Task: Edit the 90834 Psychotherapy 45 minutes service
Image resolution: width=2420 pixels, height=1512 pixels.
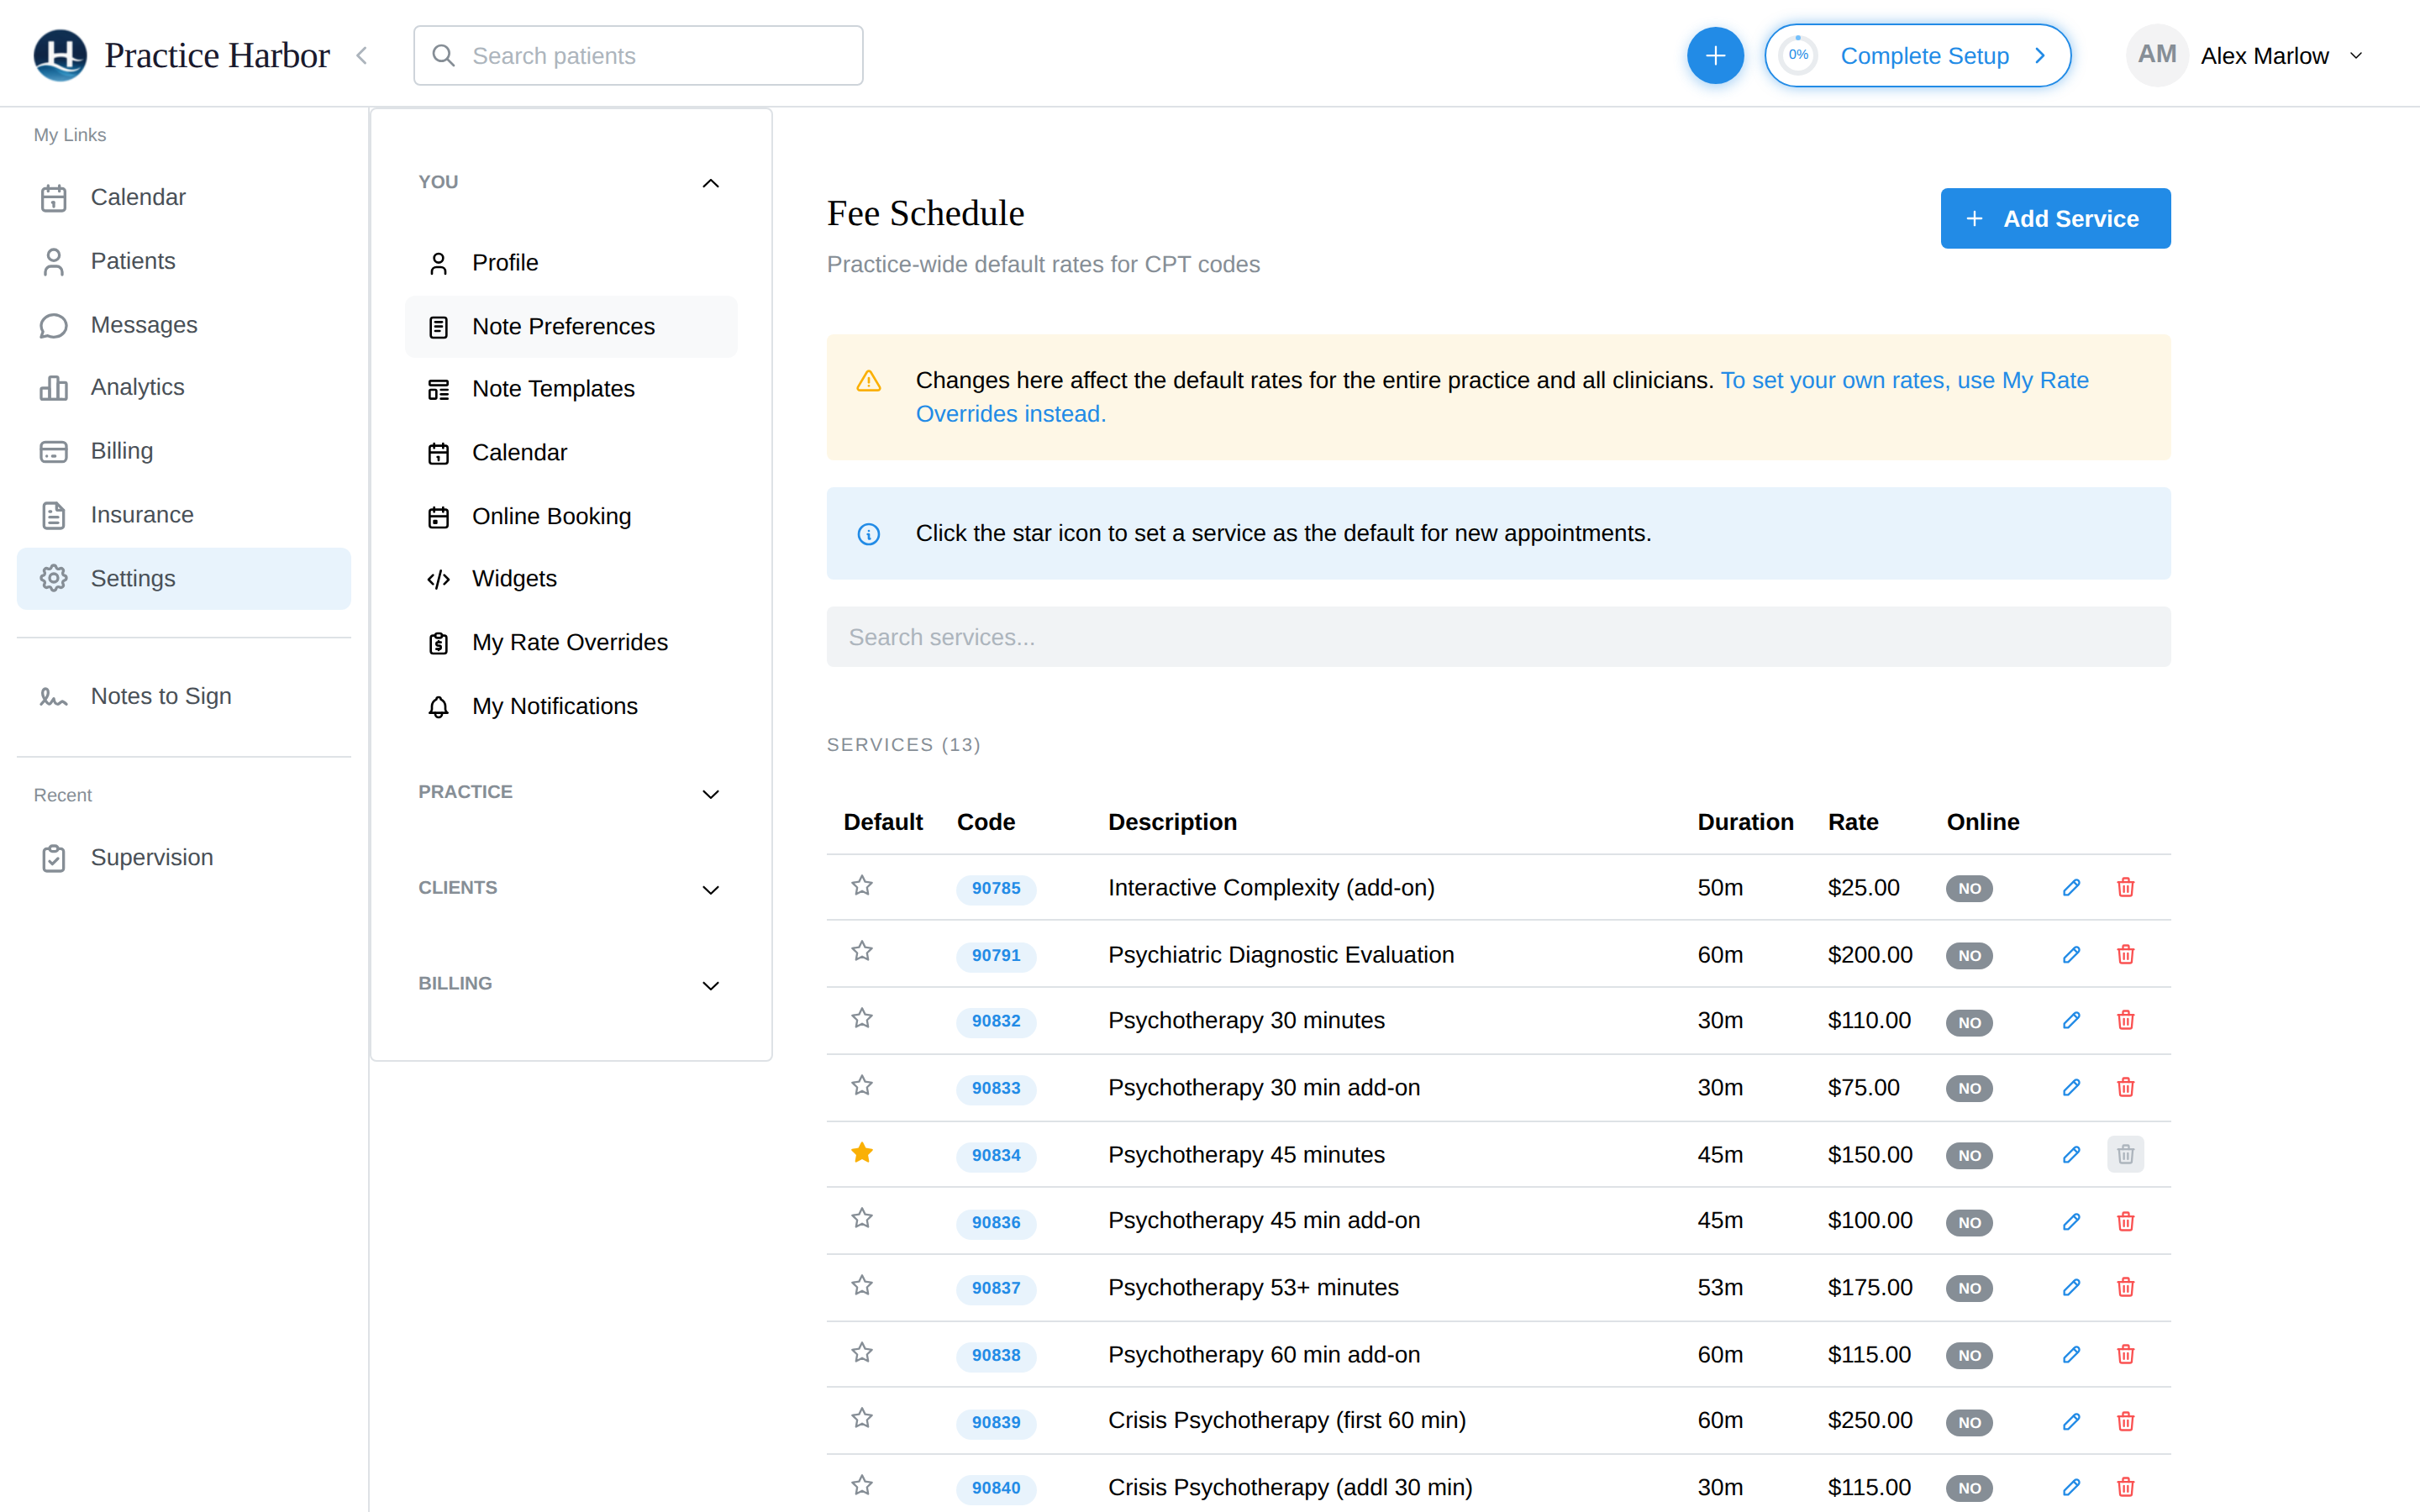Action: [x=2071, y=1155]
